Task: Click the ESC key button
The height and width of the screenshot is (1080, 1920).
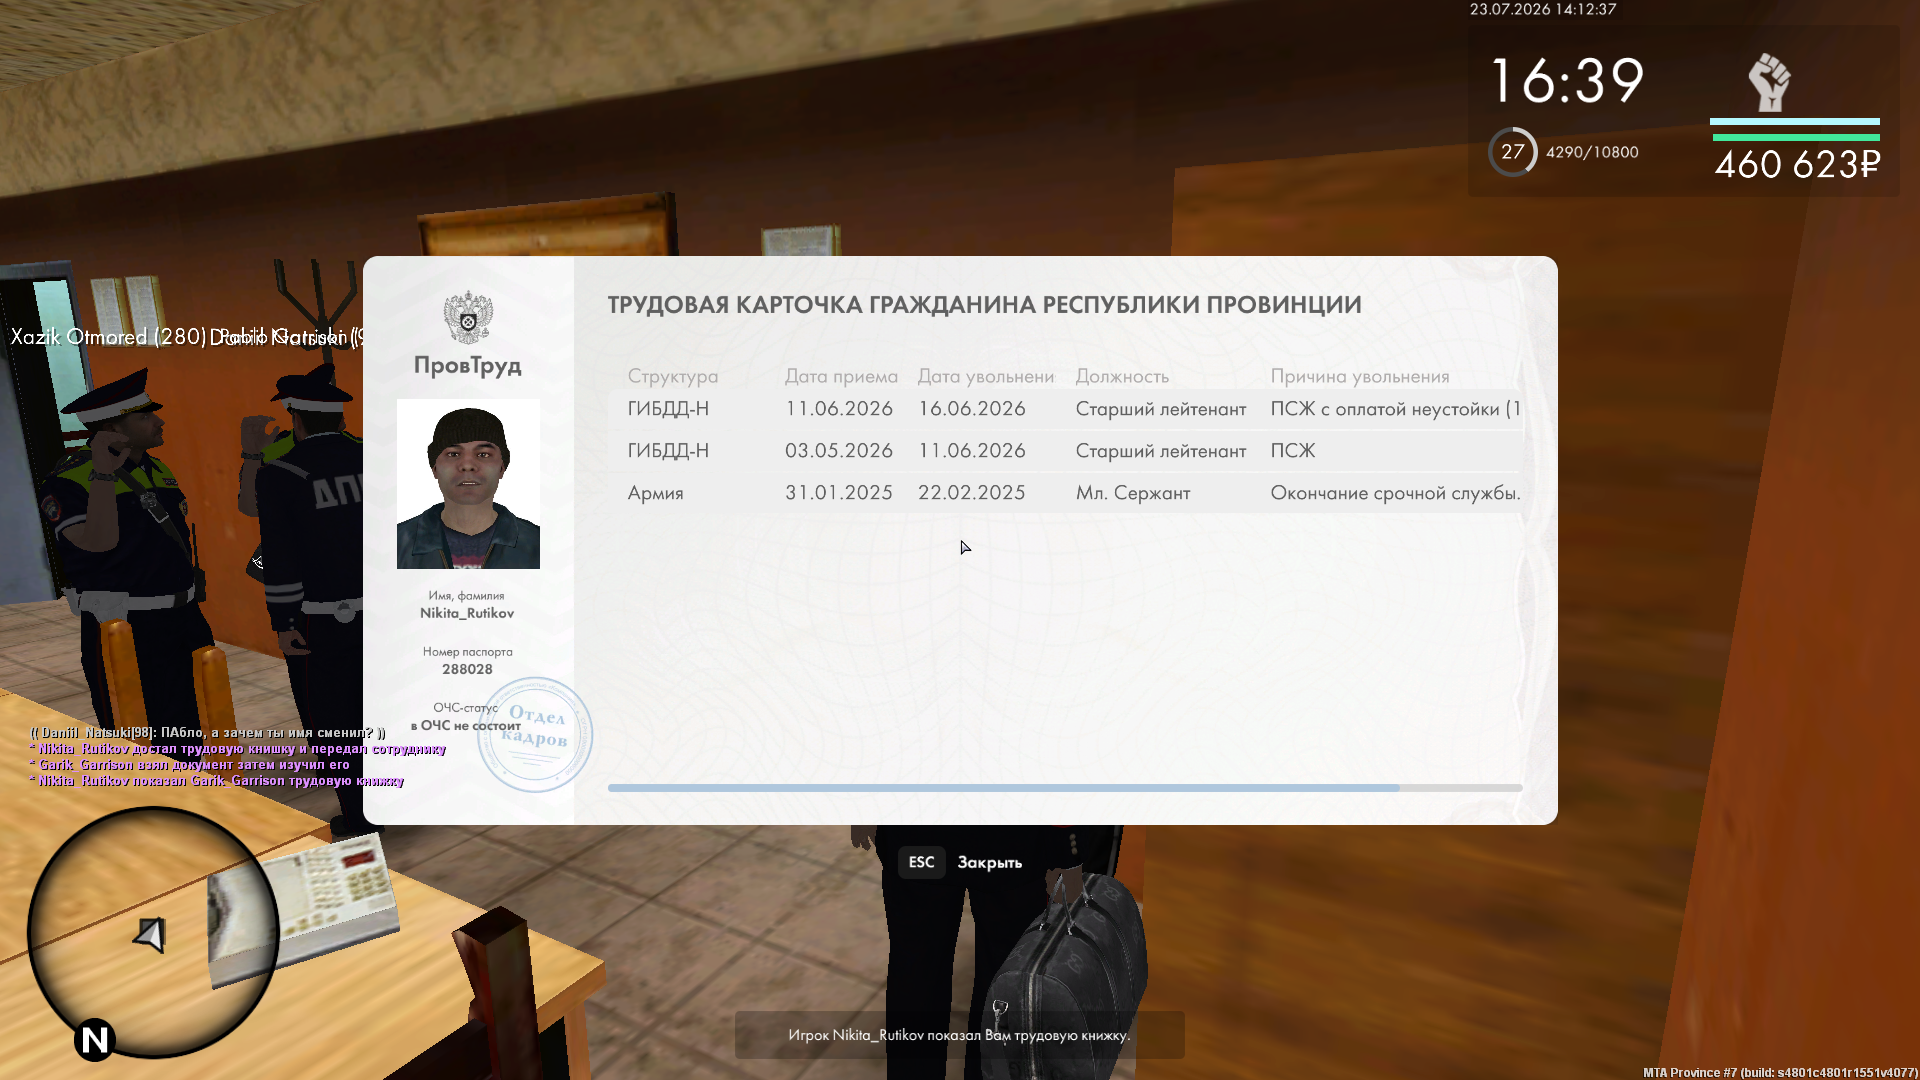Action: coord(921,862)
